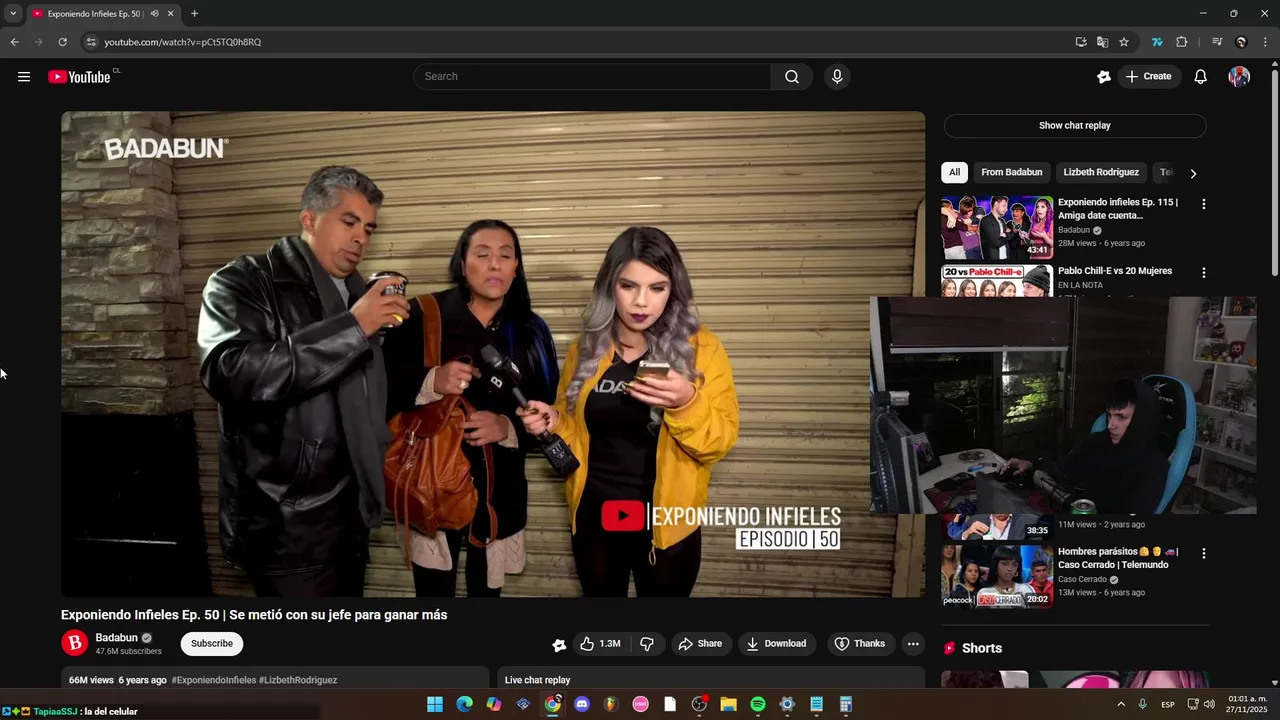Screen dimensions: 1280x720
Task: Dislike the video with thumbs down
Action: [647, 644]
